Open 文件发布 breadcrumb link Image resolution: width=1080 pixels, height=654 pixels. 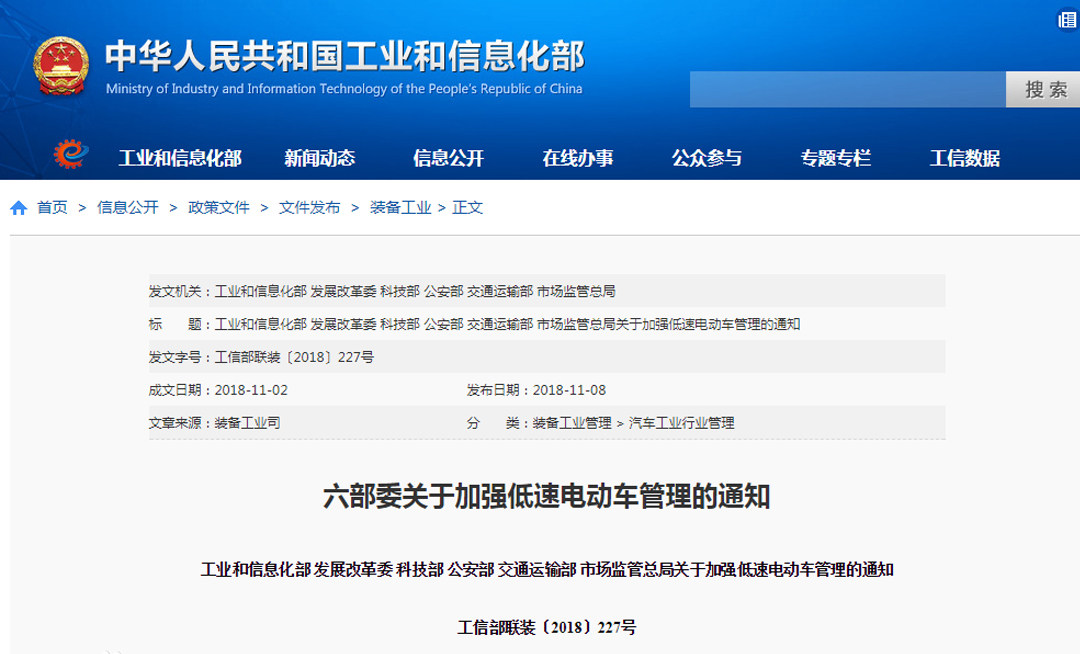tap(309, 208)
